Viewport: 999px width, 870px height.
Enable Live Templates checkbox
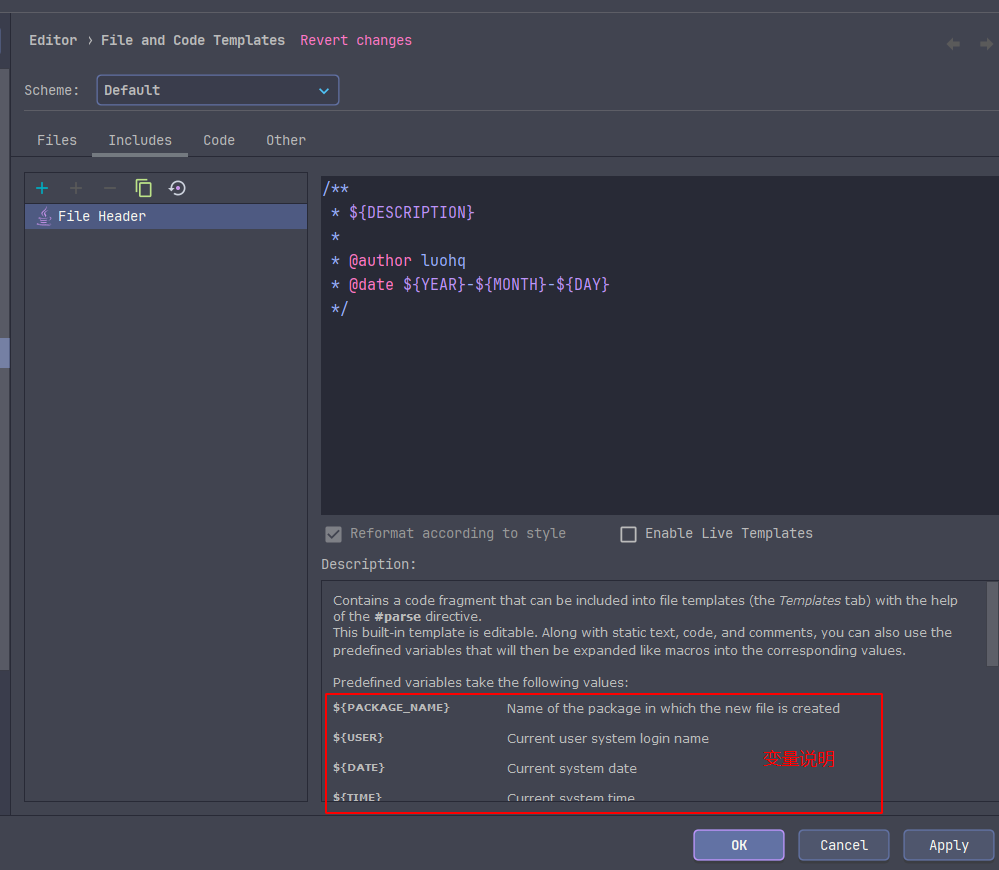coord(628,534)
